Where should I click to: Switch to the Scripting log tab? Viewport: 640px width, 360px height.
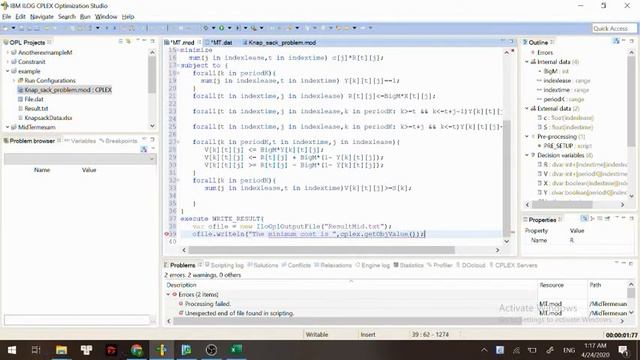coord(224,265)
